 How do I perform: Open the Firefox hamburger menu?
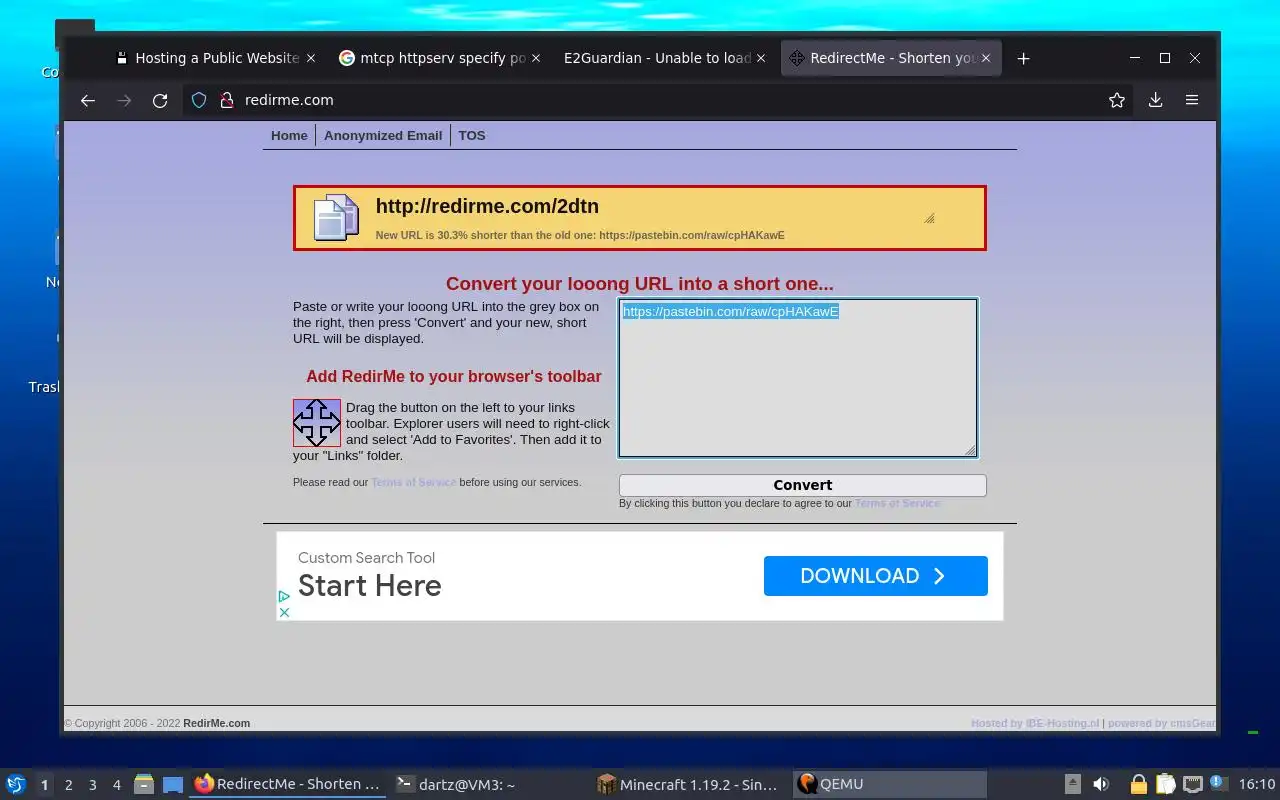point(1192,100)
